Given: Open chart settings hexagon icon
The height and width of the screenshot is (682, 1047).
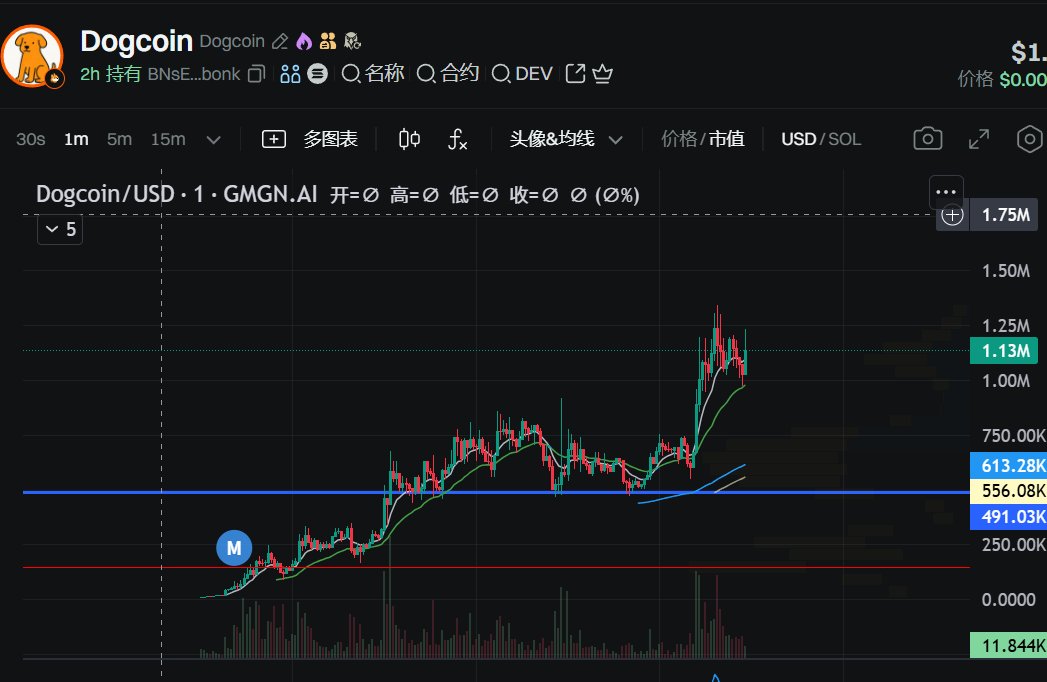Looking at the screenshot, I should [1030, 139].
